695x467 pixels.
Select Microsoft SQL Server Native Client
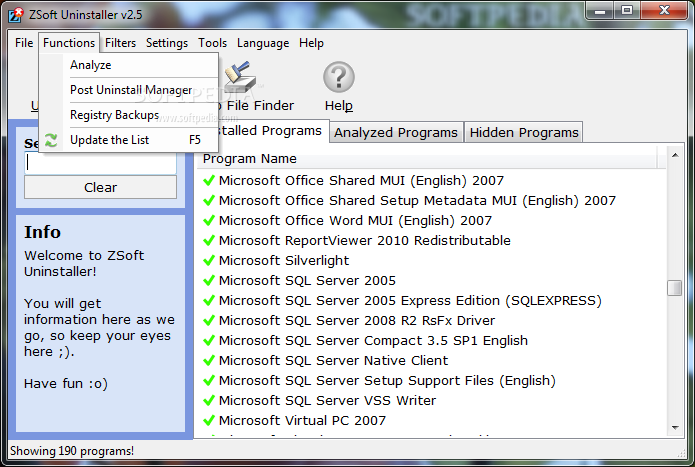(x=333, y=360)
